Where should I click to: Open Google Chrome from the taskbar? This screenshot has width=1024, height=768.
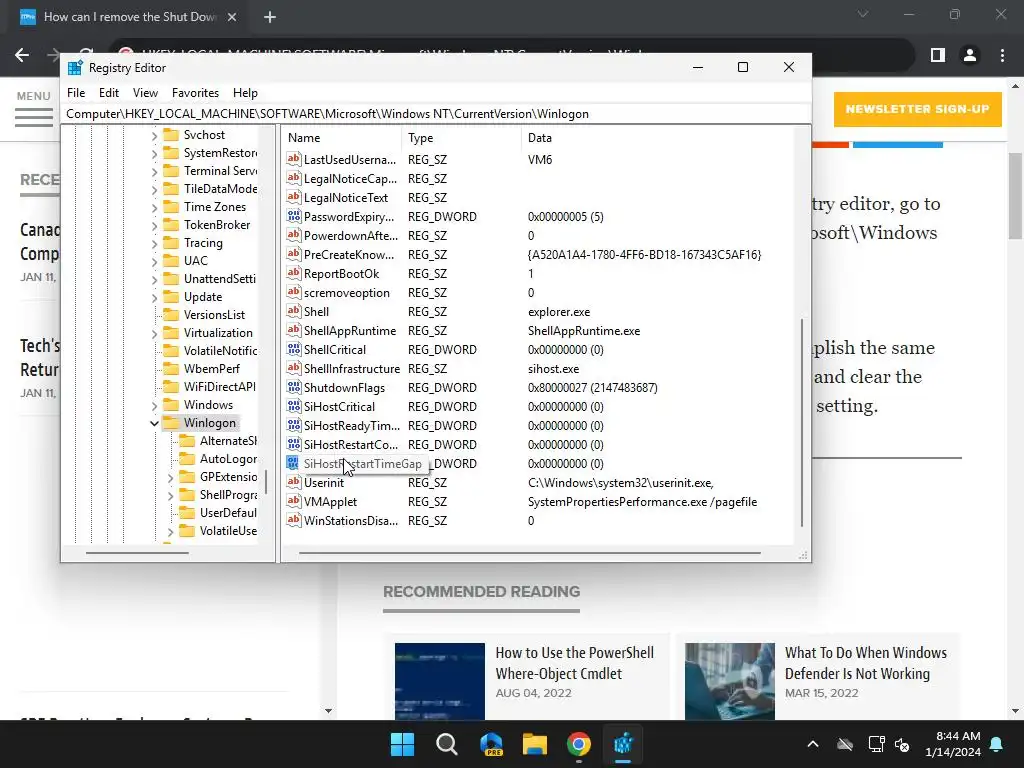pyautogui.click(x=579, y=744)
